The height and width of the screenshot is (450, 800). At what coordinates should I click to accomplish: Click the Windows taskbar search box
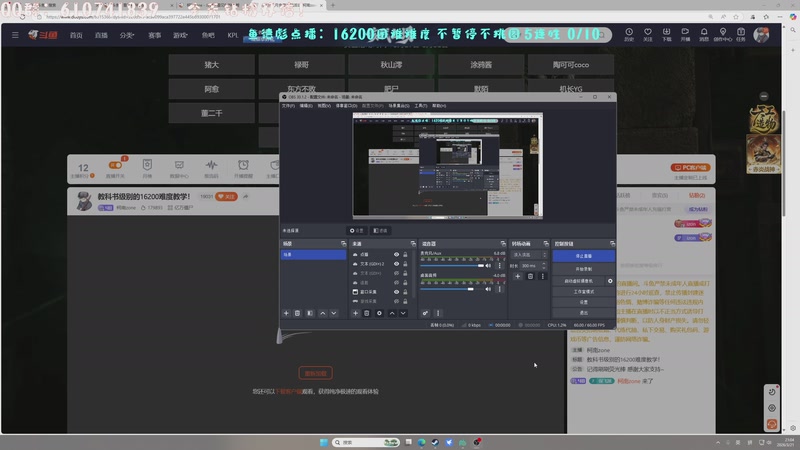coord(366,442)
